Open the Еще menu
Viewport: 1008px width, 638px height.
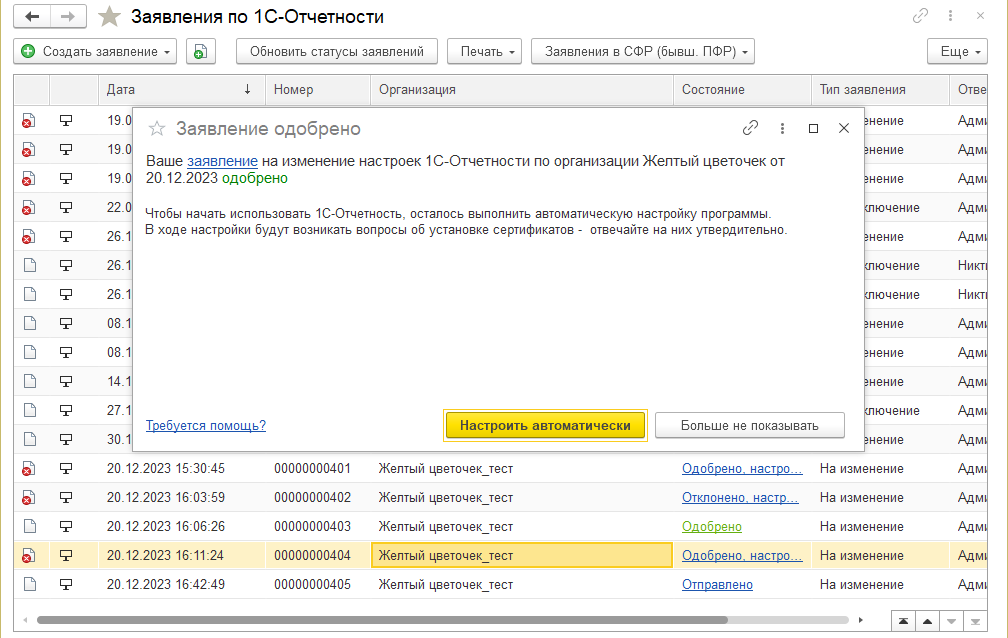click(x=957, y=51)
